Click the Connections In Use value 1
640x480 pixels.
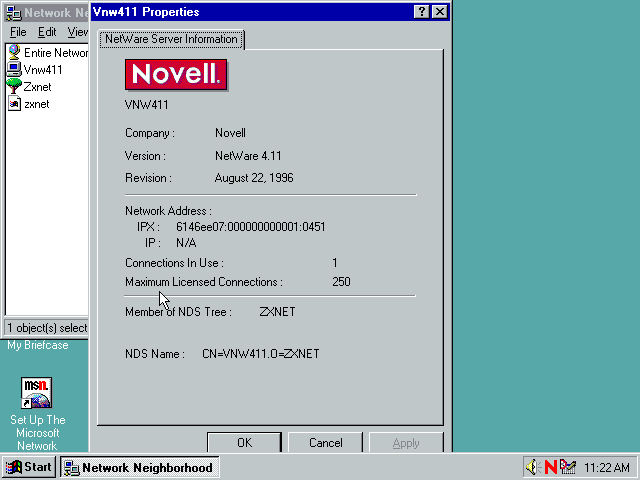click(x=335, y=262)
